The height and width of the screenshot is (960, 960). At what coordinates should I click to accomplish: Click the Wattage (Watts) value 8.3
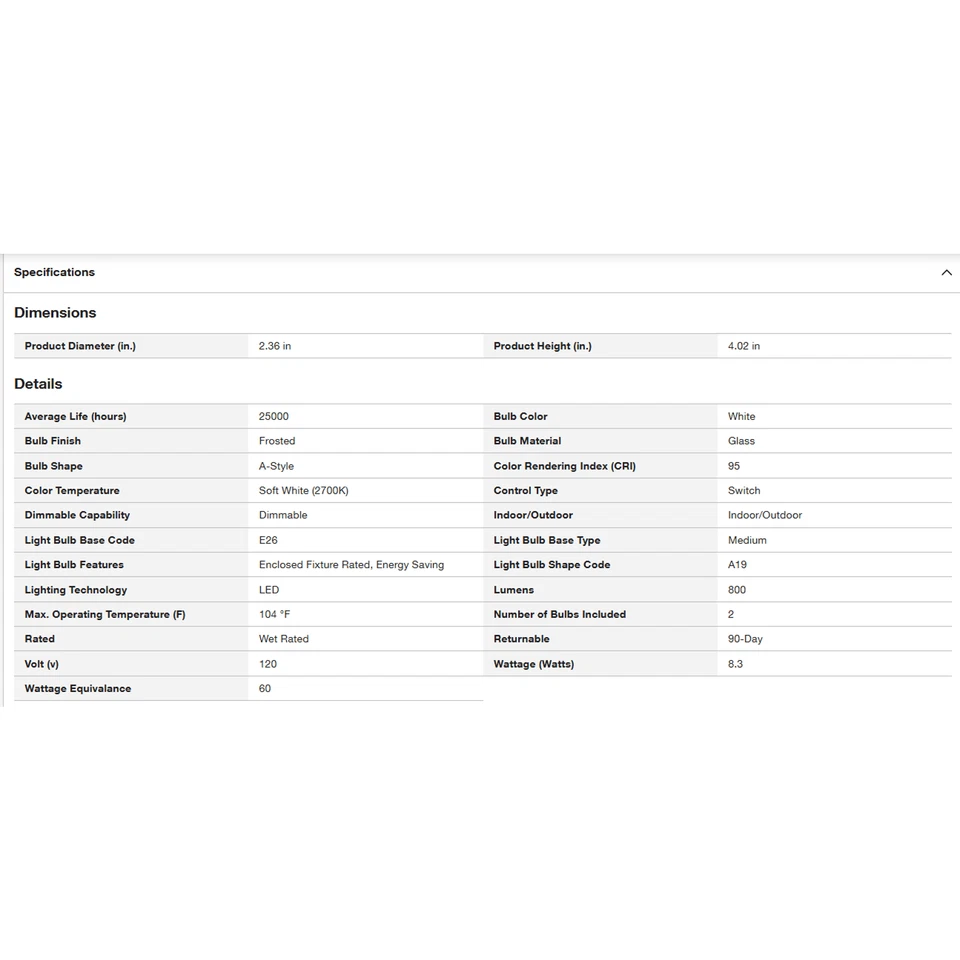(x=735, y=664)
